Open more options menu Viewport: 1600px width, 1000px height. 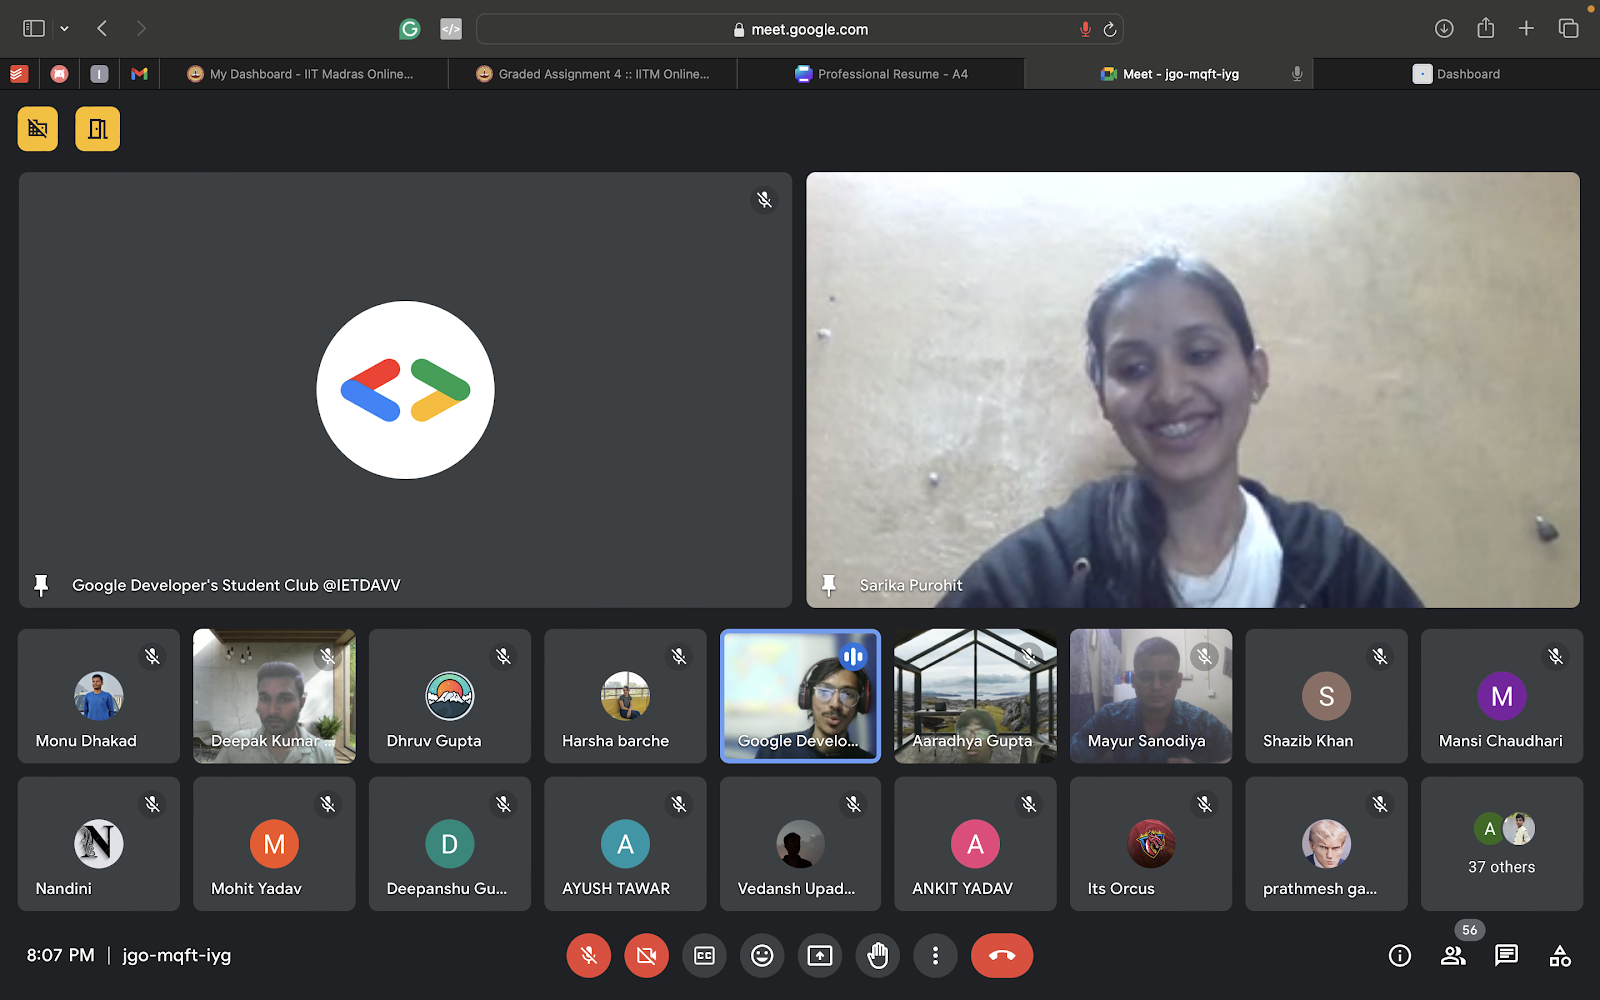[935, 956]
